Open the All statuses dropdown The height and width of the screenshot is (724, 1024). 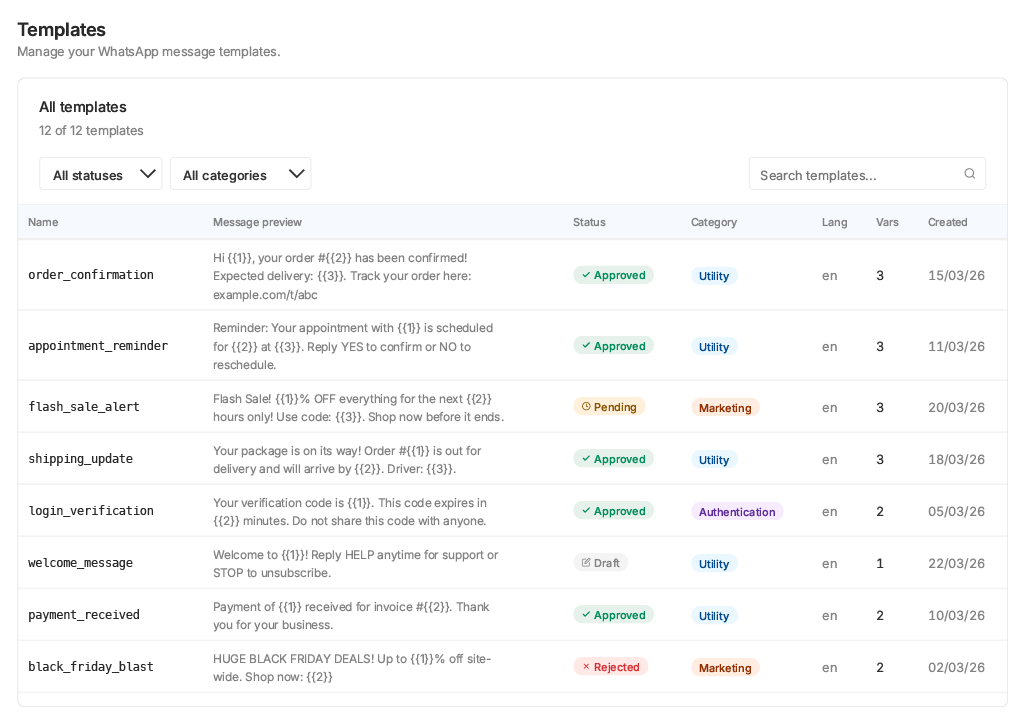101,174
